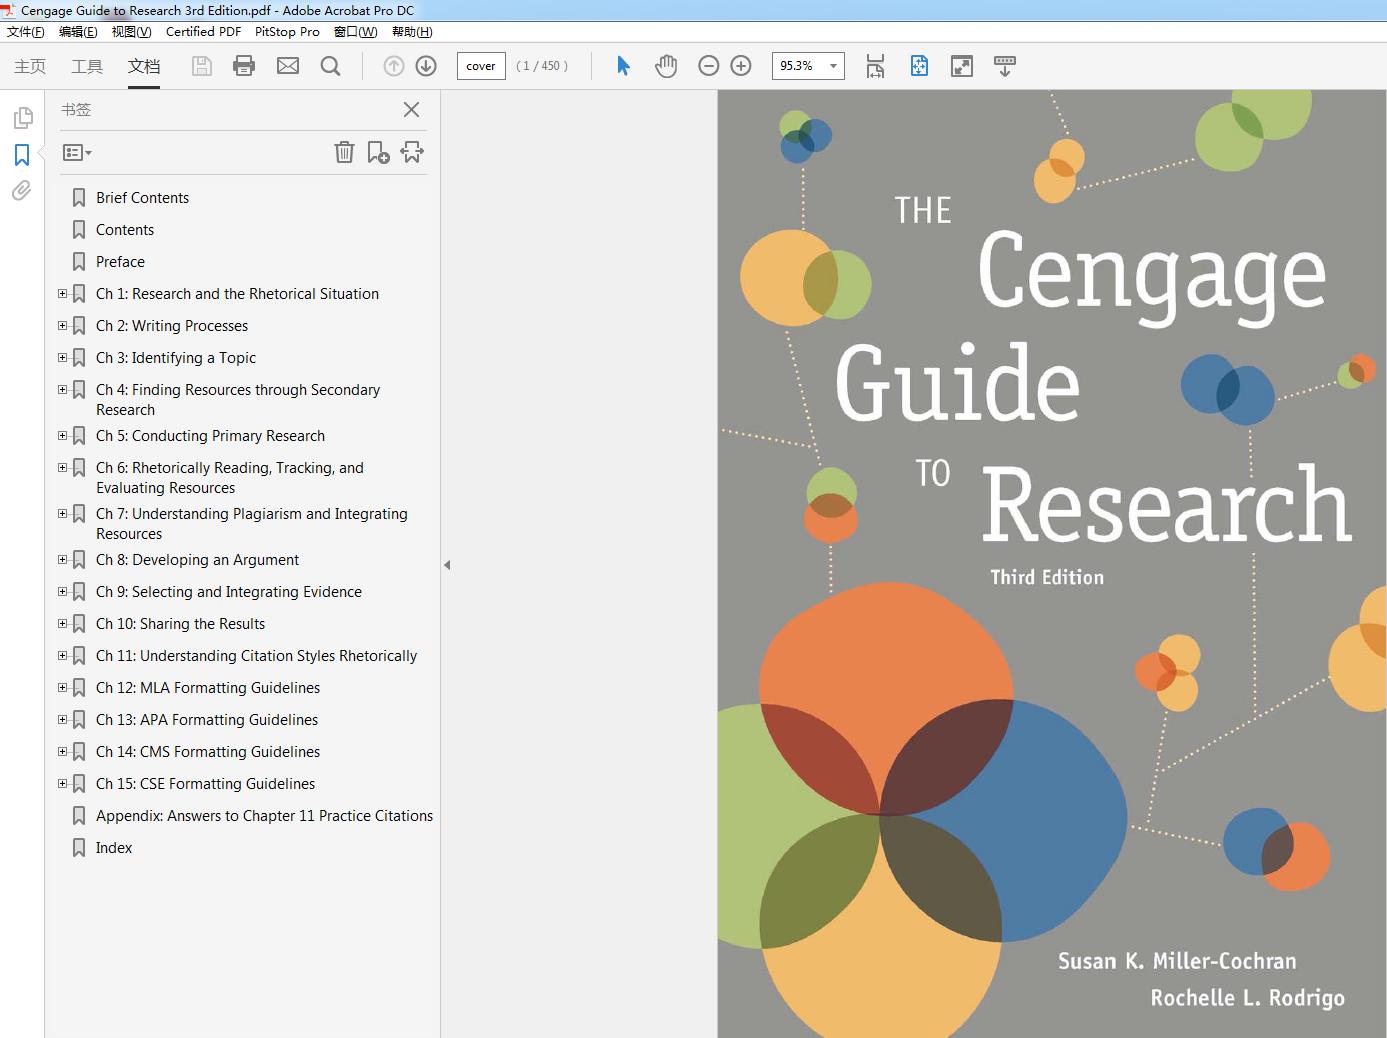Screen dimensions: 1387x1038
Task: Expand Ch 8 Developing an Argument
Action: tap(62, 560)
